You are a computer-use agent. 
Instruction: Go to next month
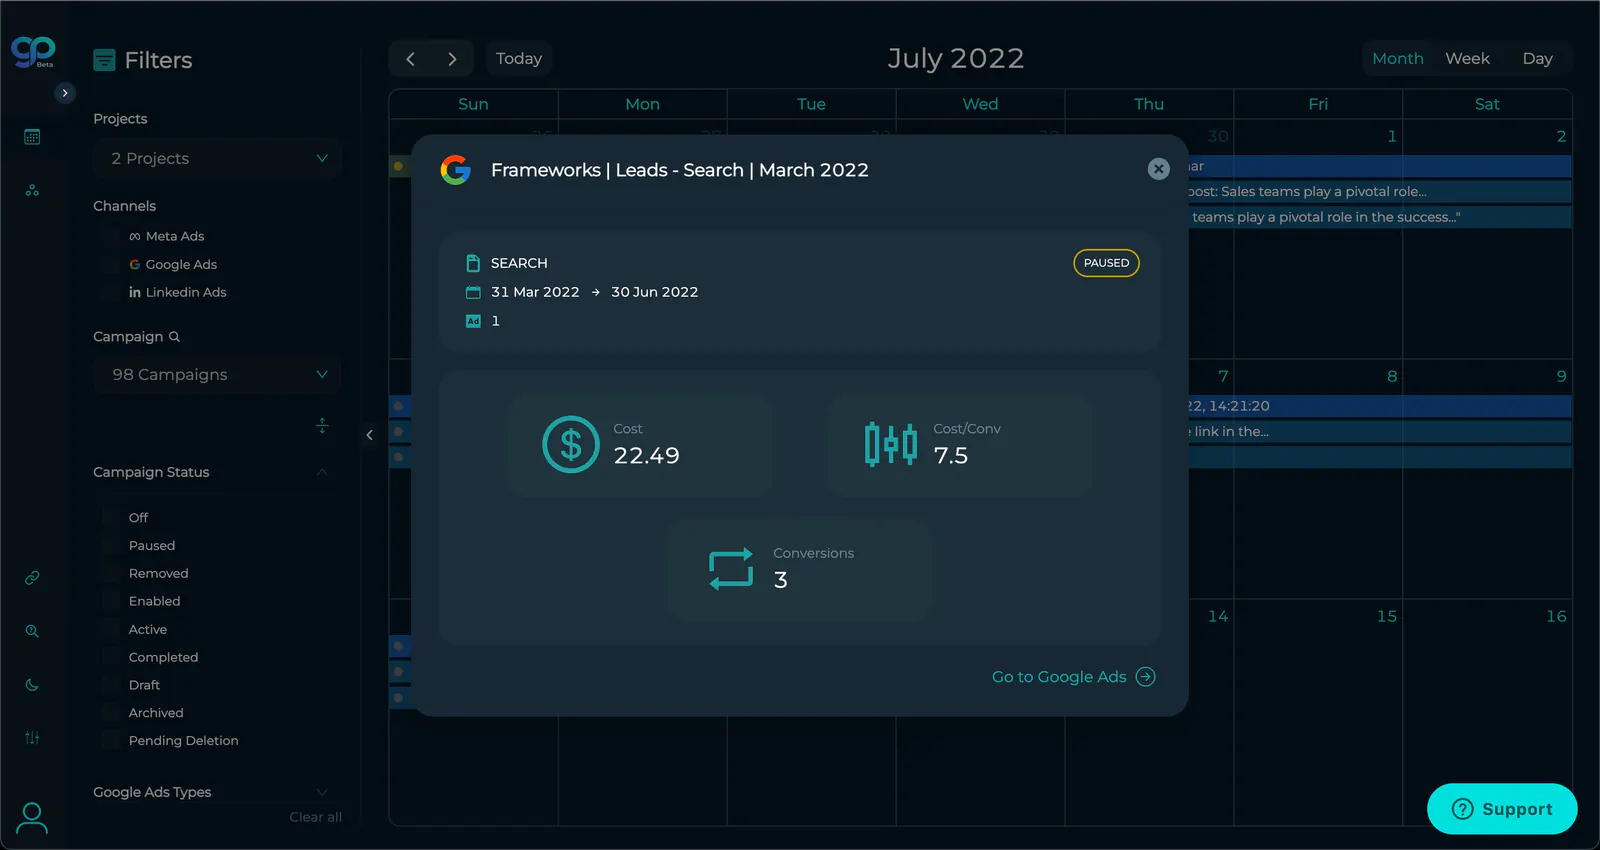453,59
